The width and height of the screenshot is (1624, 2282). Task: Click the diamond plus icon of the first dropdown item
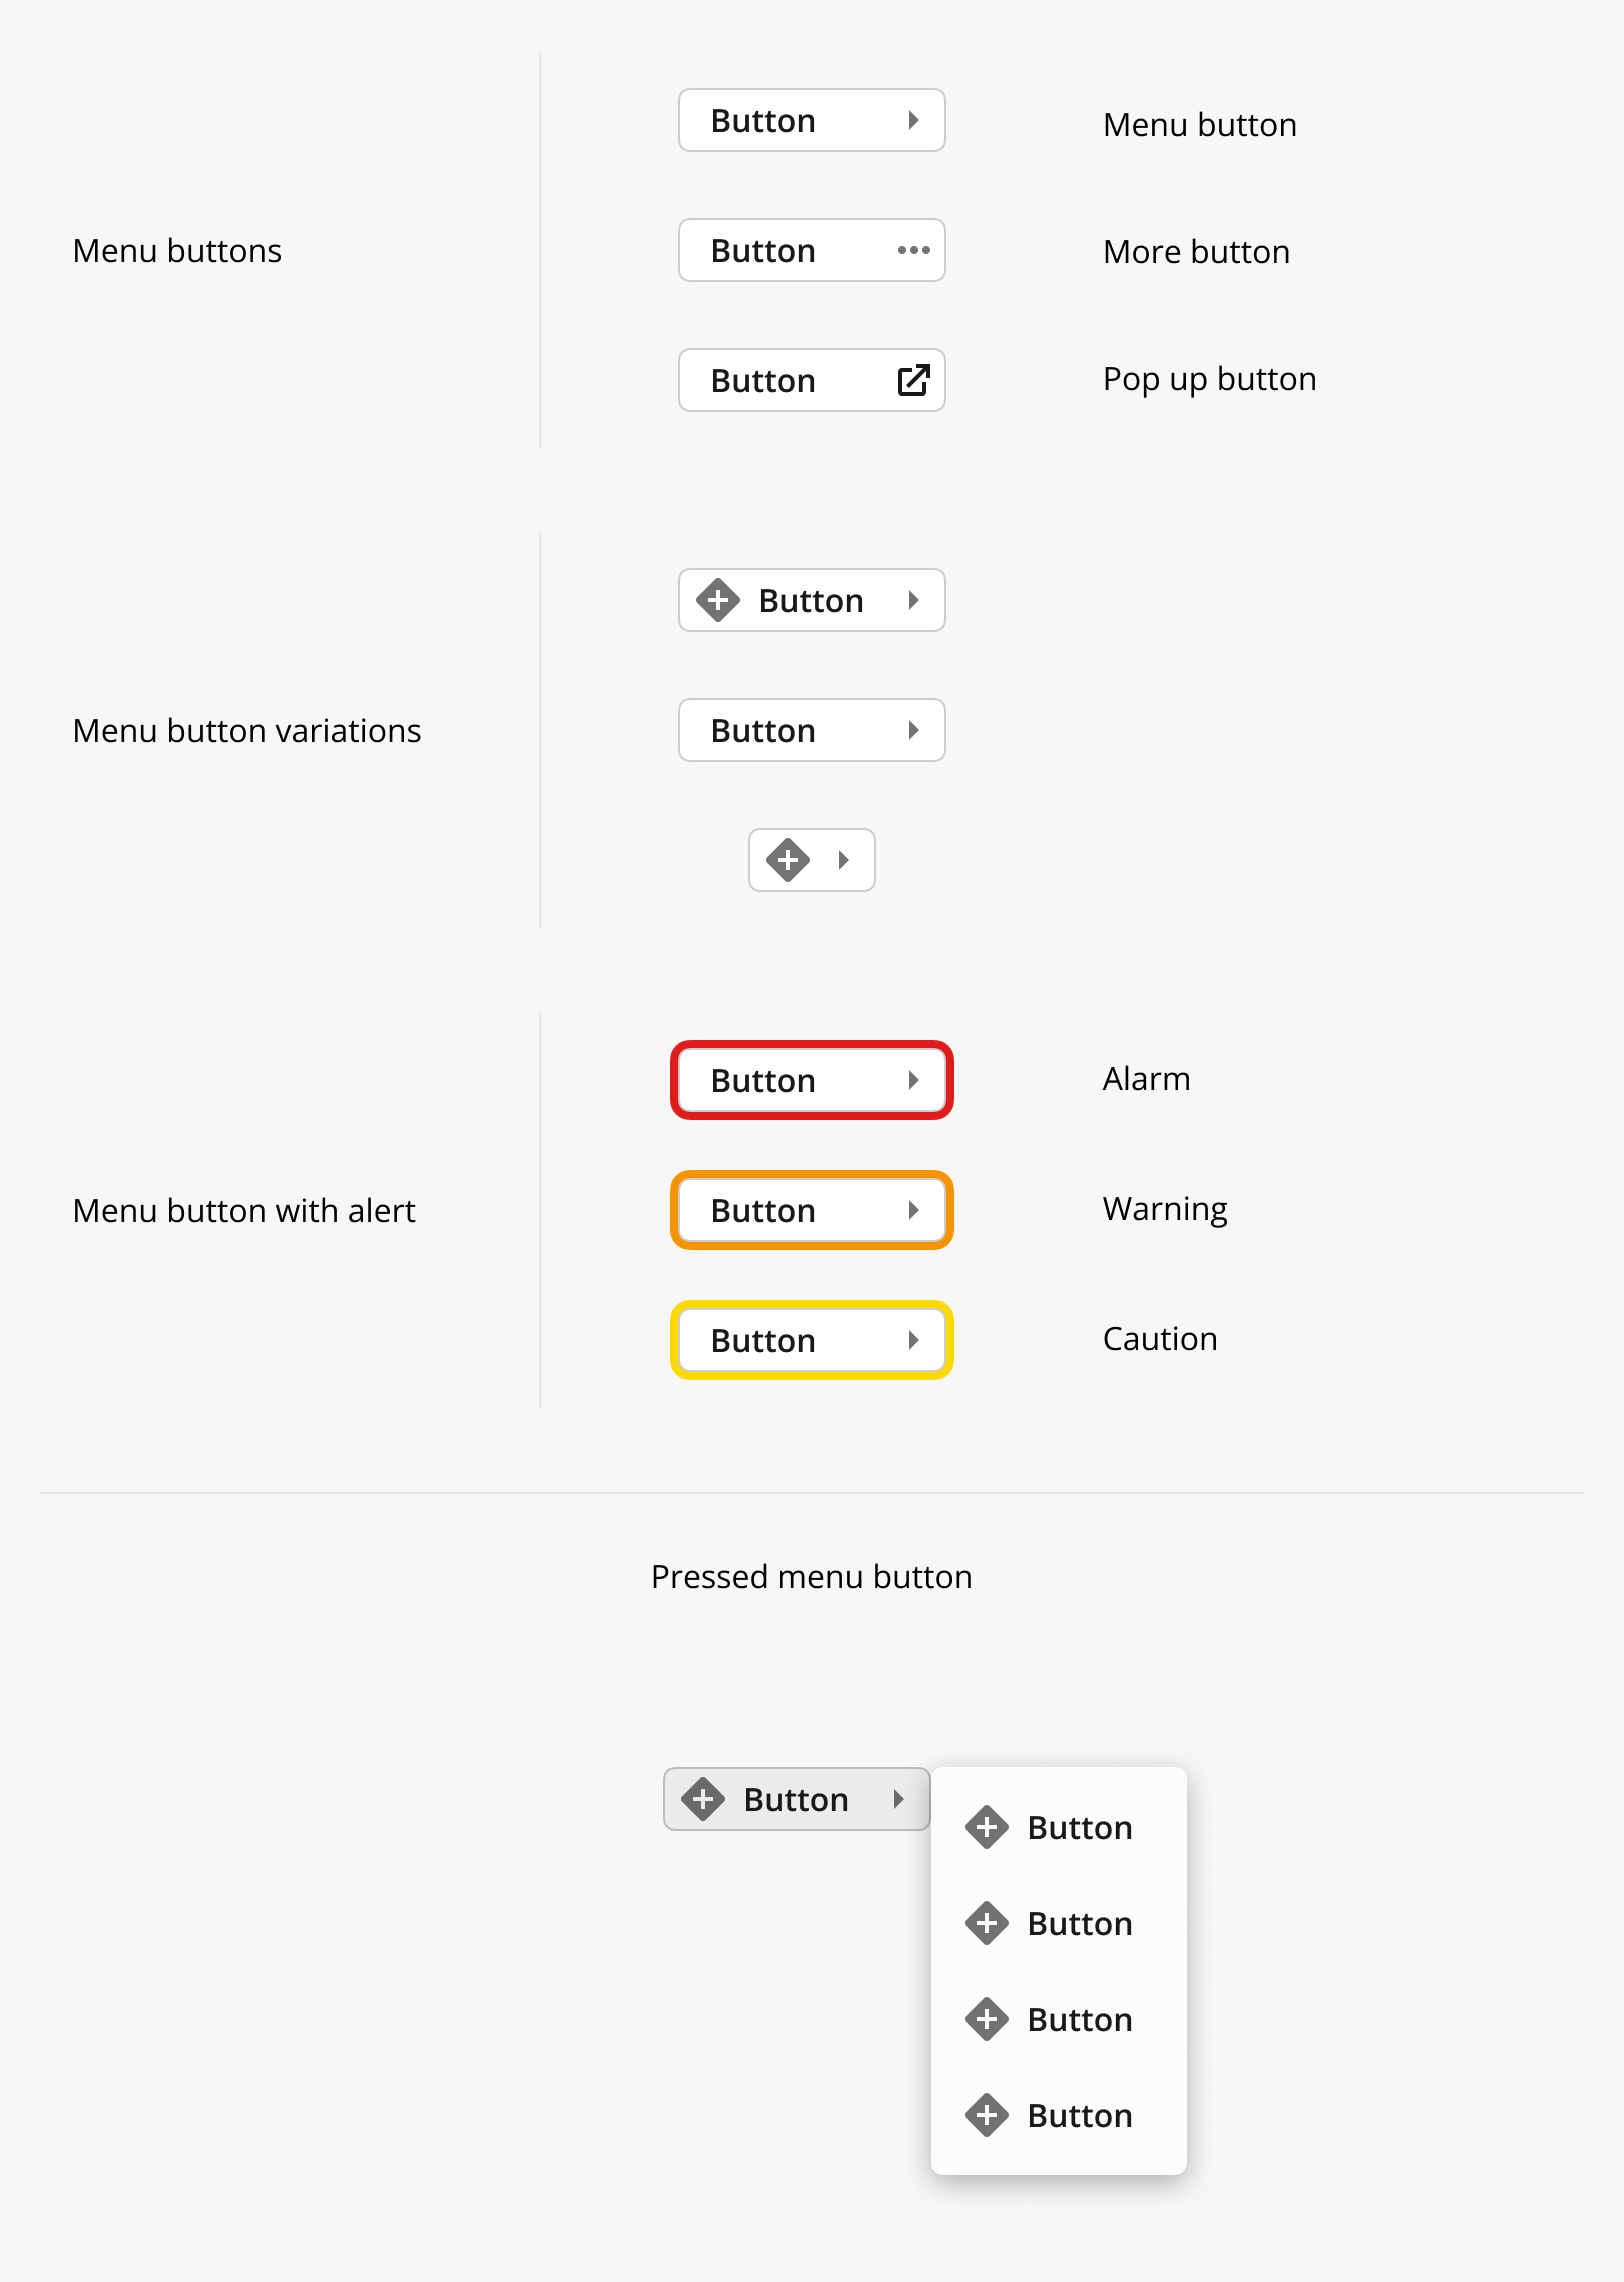tap(987, 1827)
